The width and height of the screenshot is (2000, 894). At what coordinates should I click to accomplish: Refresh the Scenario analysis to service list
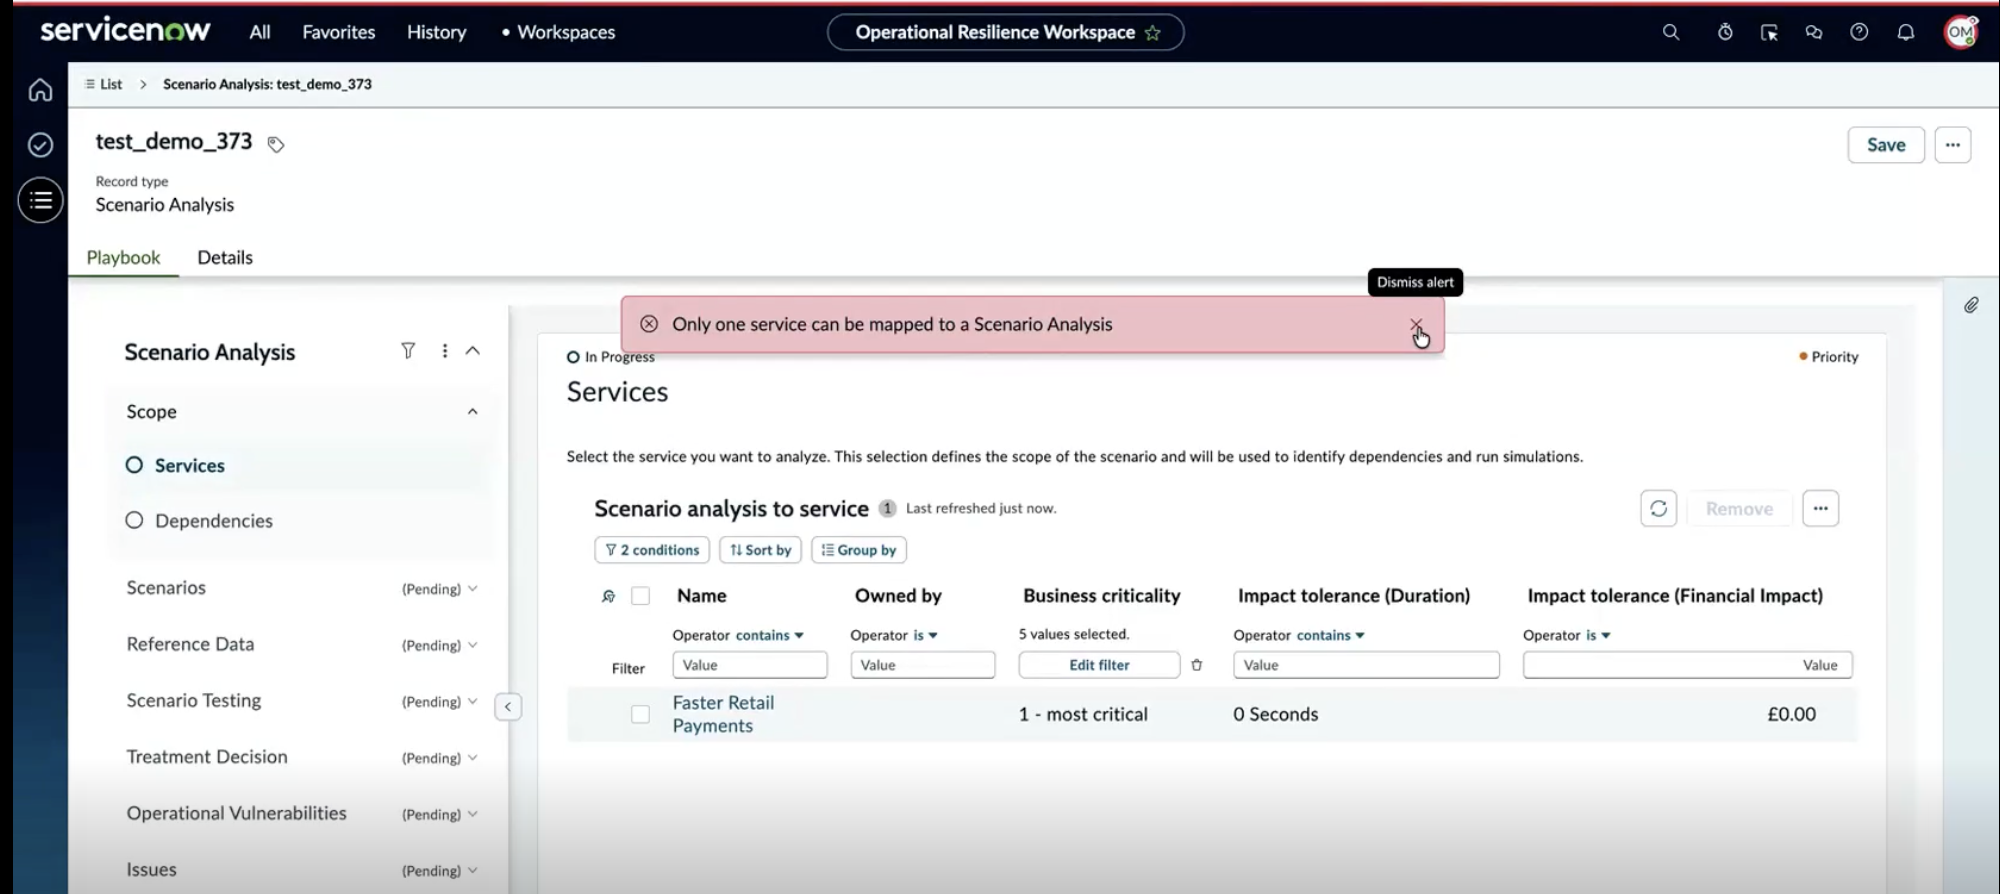click(1658, 508)
